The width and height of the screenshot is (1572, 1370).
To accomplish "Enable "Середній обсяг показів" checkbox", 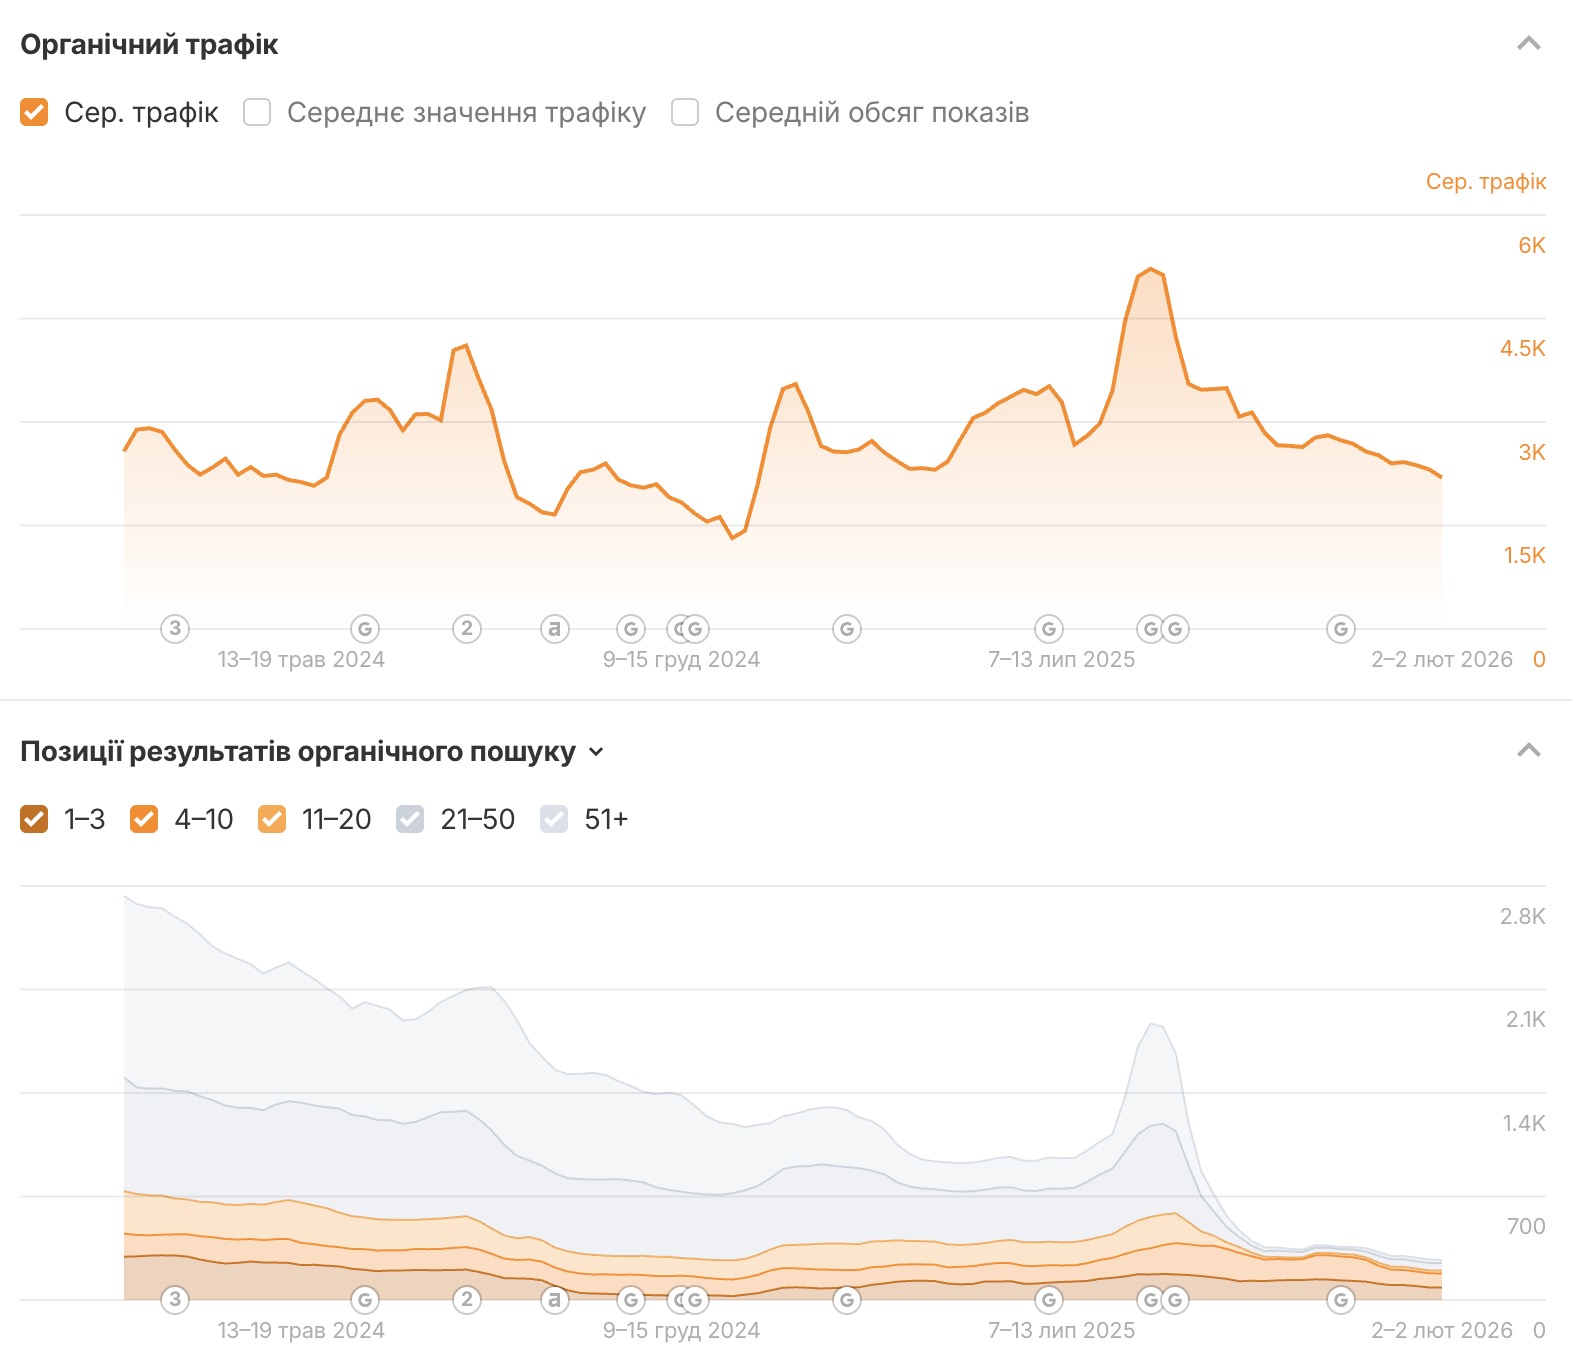I will [x=685, y=112].
